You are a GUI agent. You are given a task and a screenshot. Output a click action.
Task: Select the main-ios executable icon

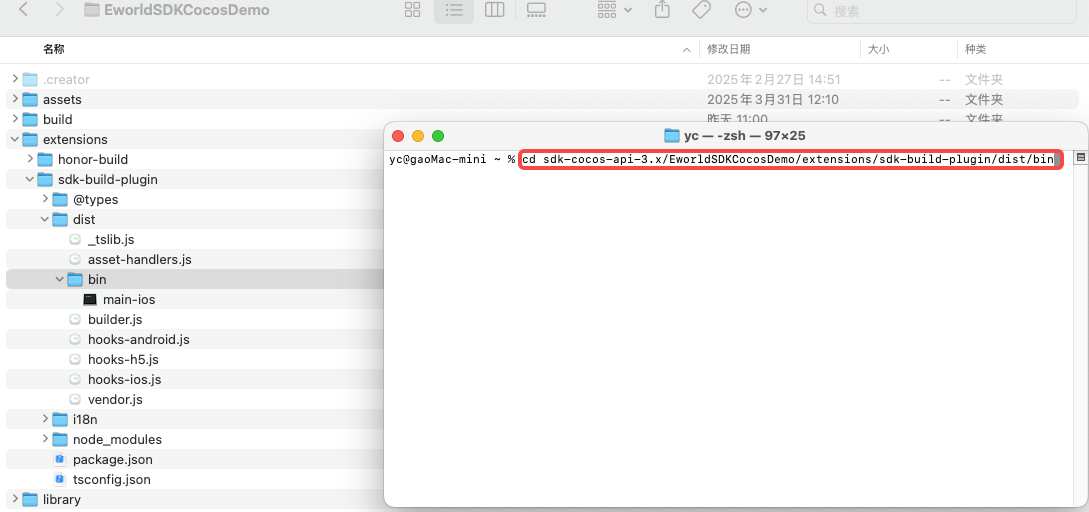coord(90,299)
